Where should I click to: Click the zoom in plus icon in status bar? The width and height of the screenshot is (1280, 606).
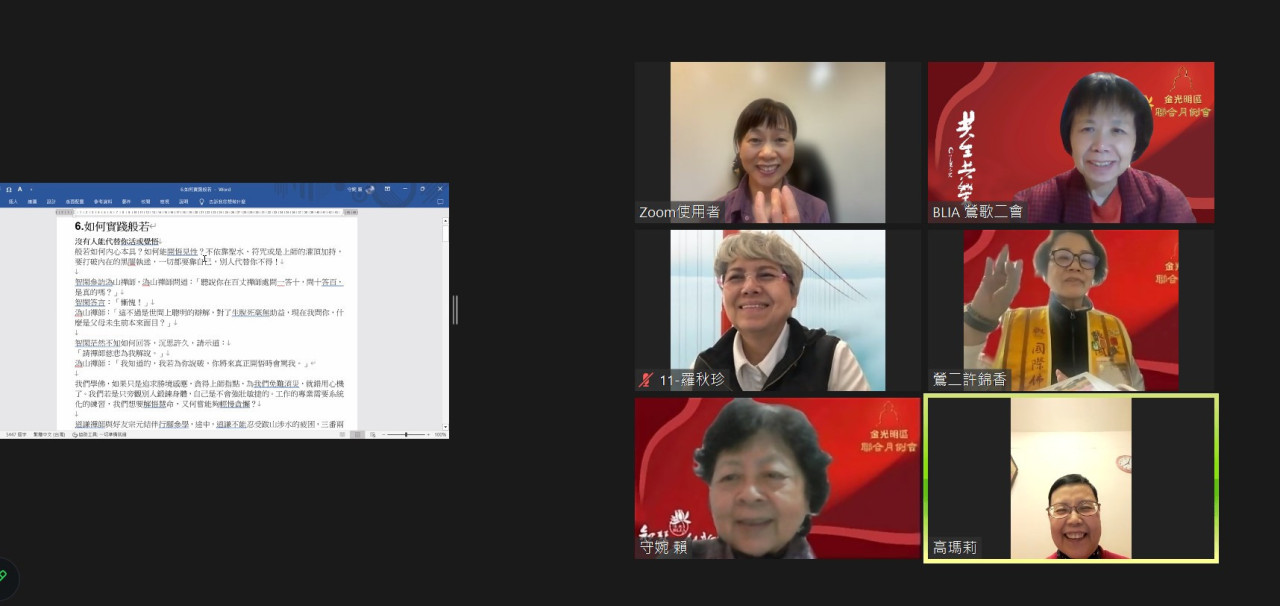[x=428, y=435]
